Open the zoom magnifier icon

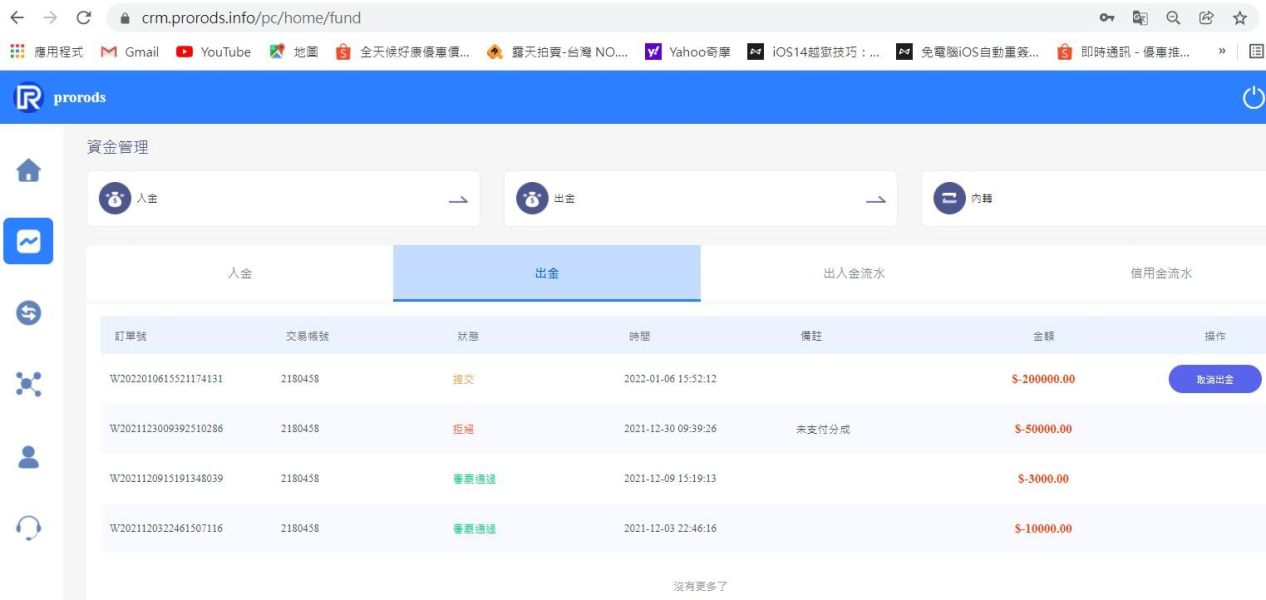1173,18
